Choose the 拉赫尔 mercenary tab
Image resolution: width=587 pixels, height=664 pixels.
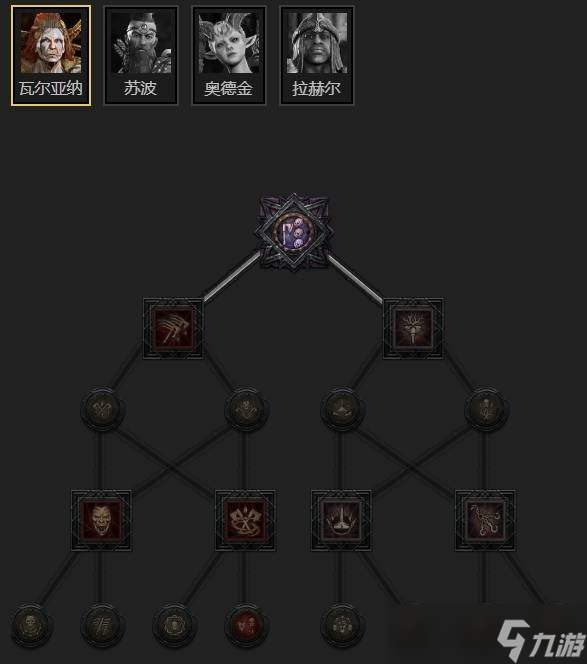[x=317, y=55]
